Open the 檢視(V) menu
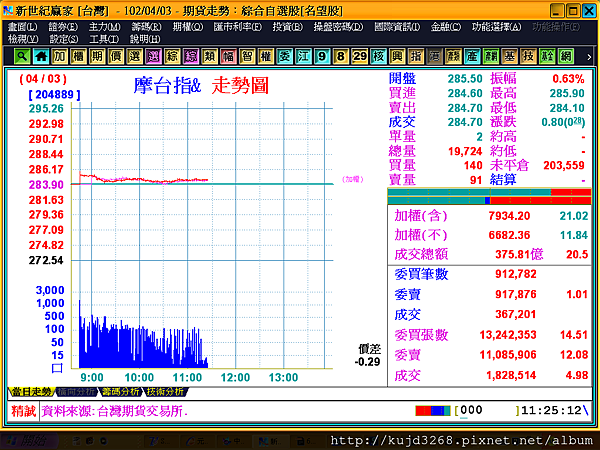The height and width of the screenshot is (450, 600). pos(23,39)
